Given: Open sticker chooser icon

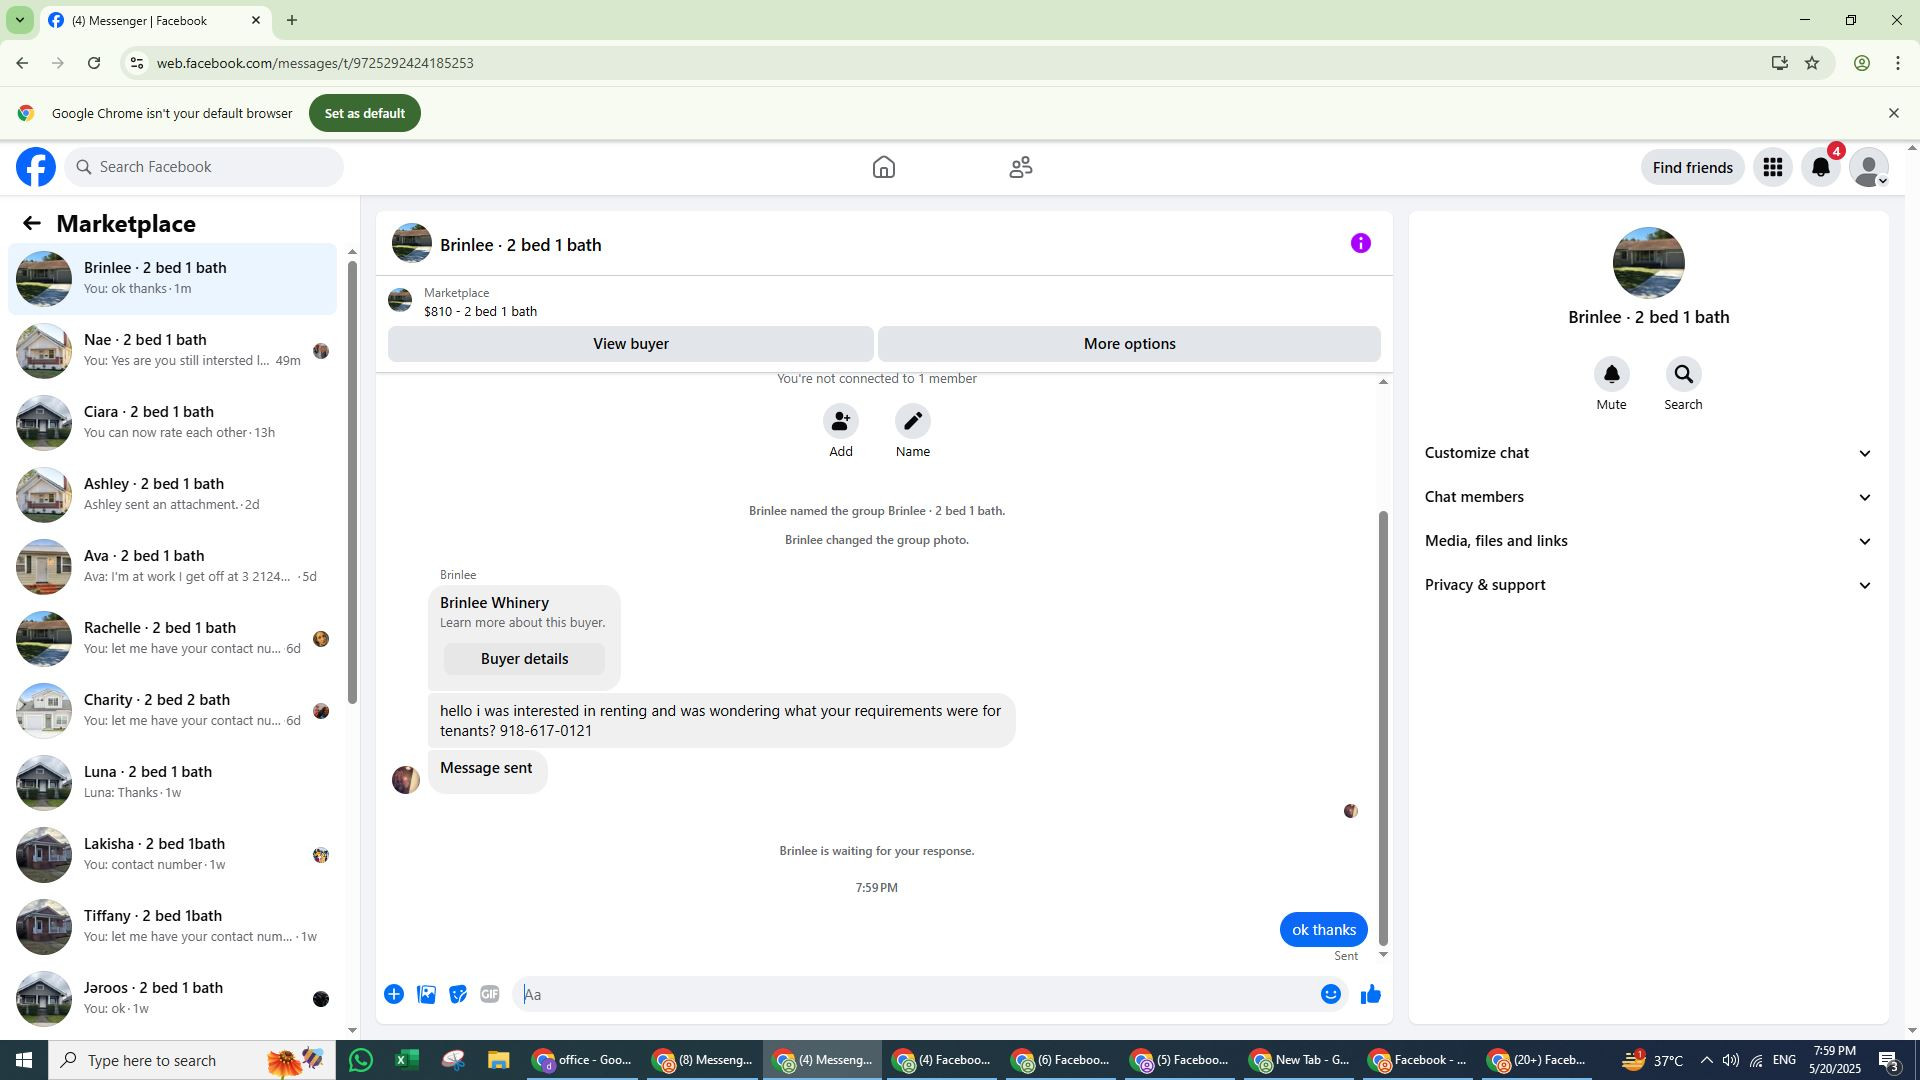Looking at the screenshot, I should pyautogui.click(x=458, y=994).
